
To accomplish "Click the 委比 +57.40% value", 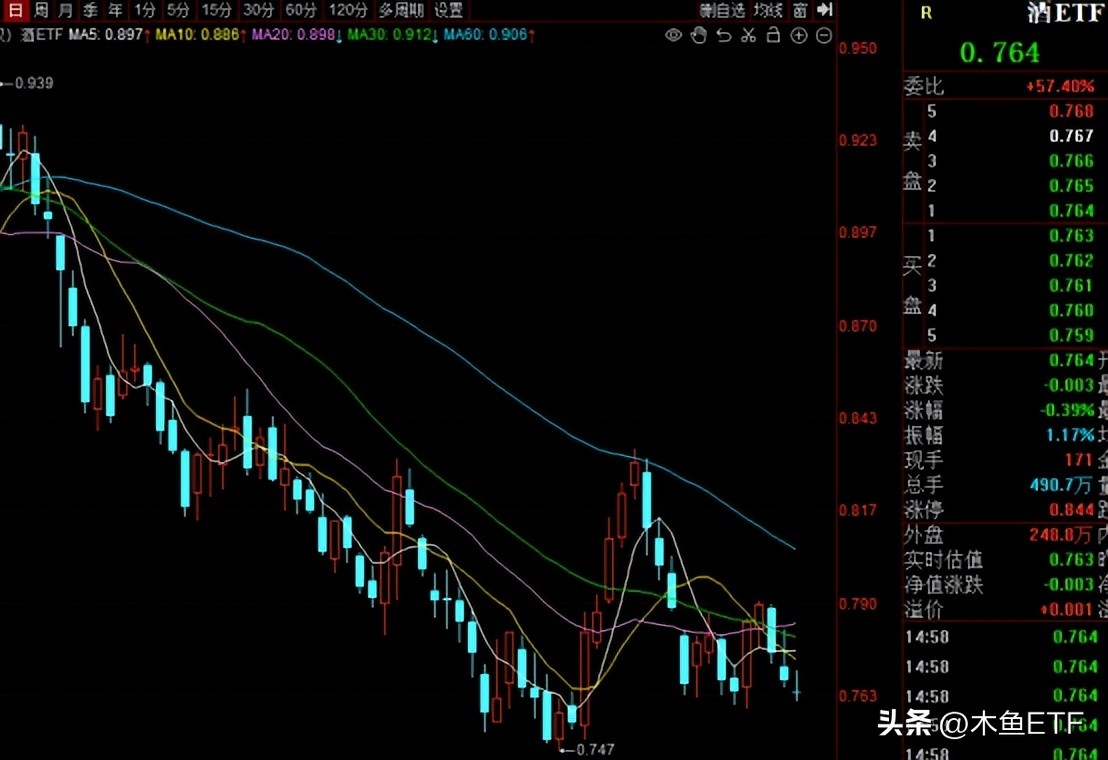I will (1060, 86).
